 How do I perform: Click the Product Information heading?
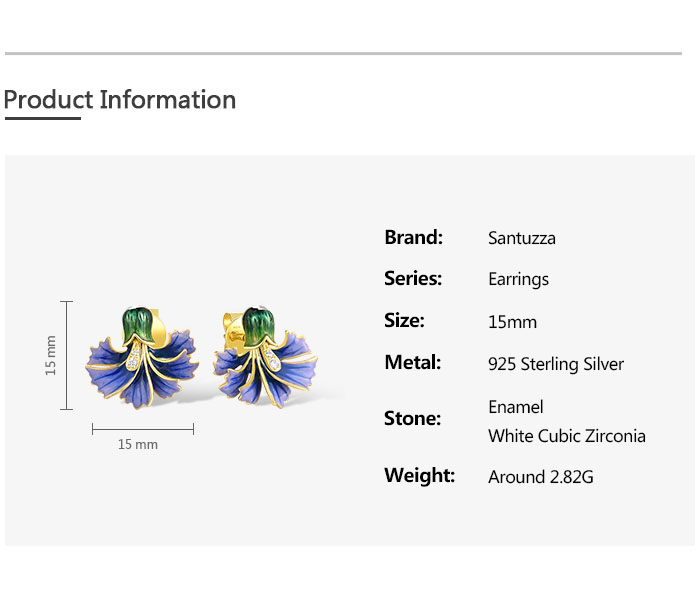click(120, 100)
